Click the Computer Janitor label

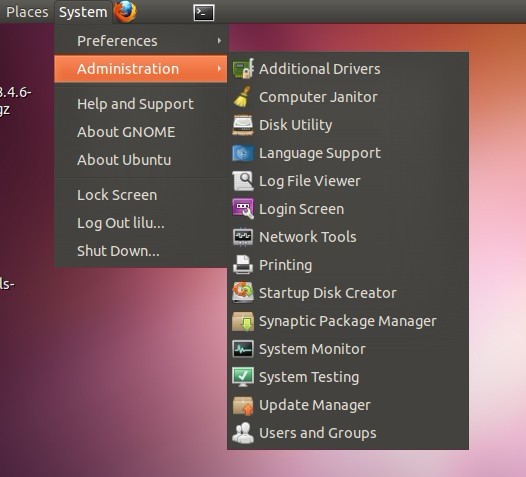[x=318, y=97]
